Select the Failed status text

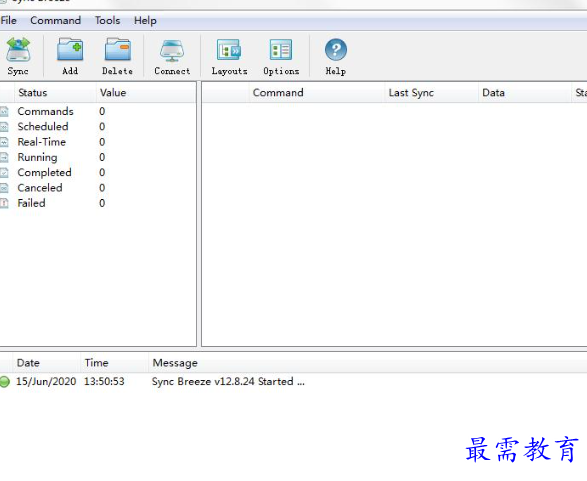[x=31, y=203]
